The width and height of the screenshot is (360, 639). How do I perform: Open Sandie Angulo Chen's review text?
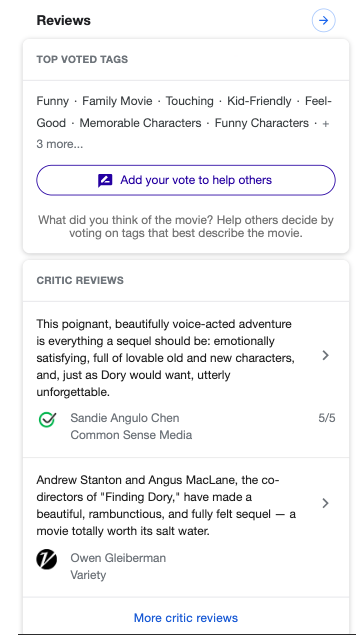coord(165,358)
